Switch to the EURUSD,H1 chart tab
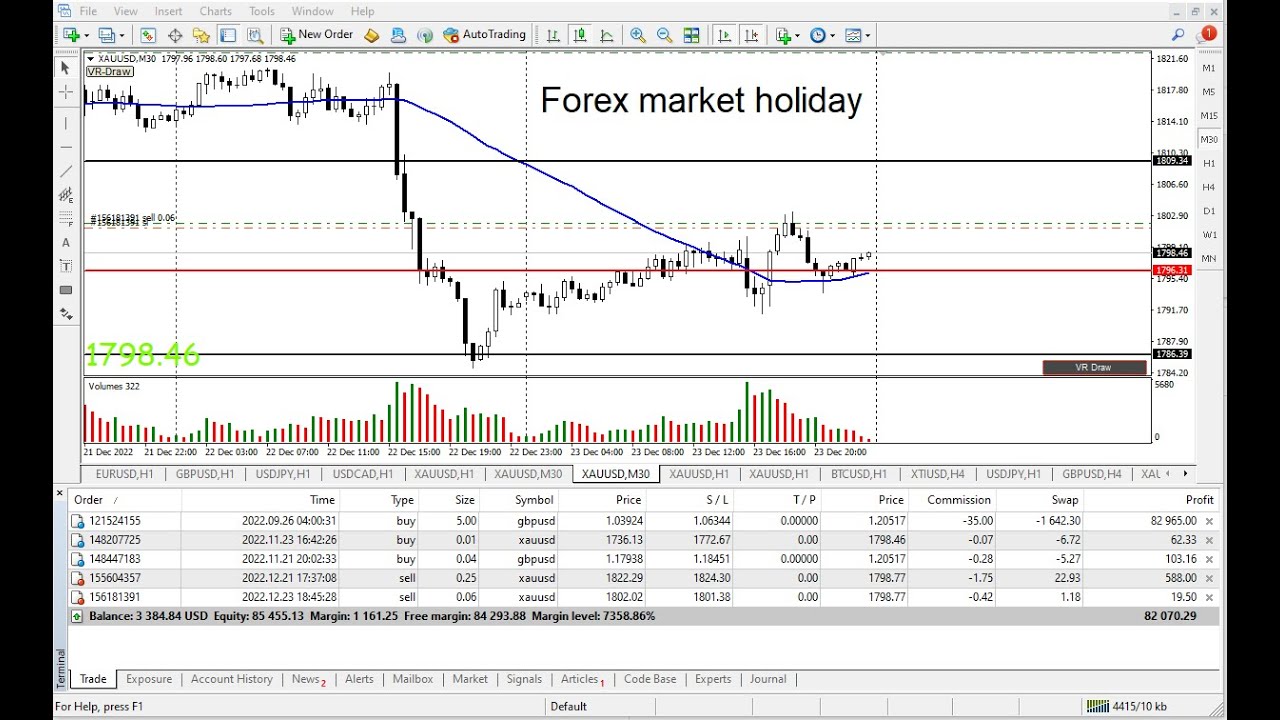 click(124, 474)
